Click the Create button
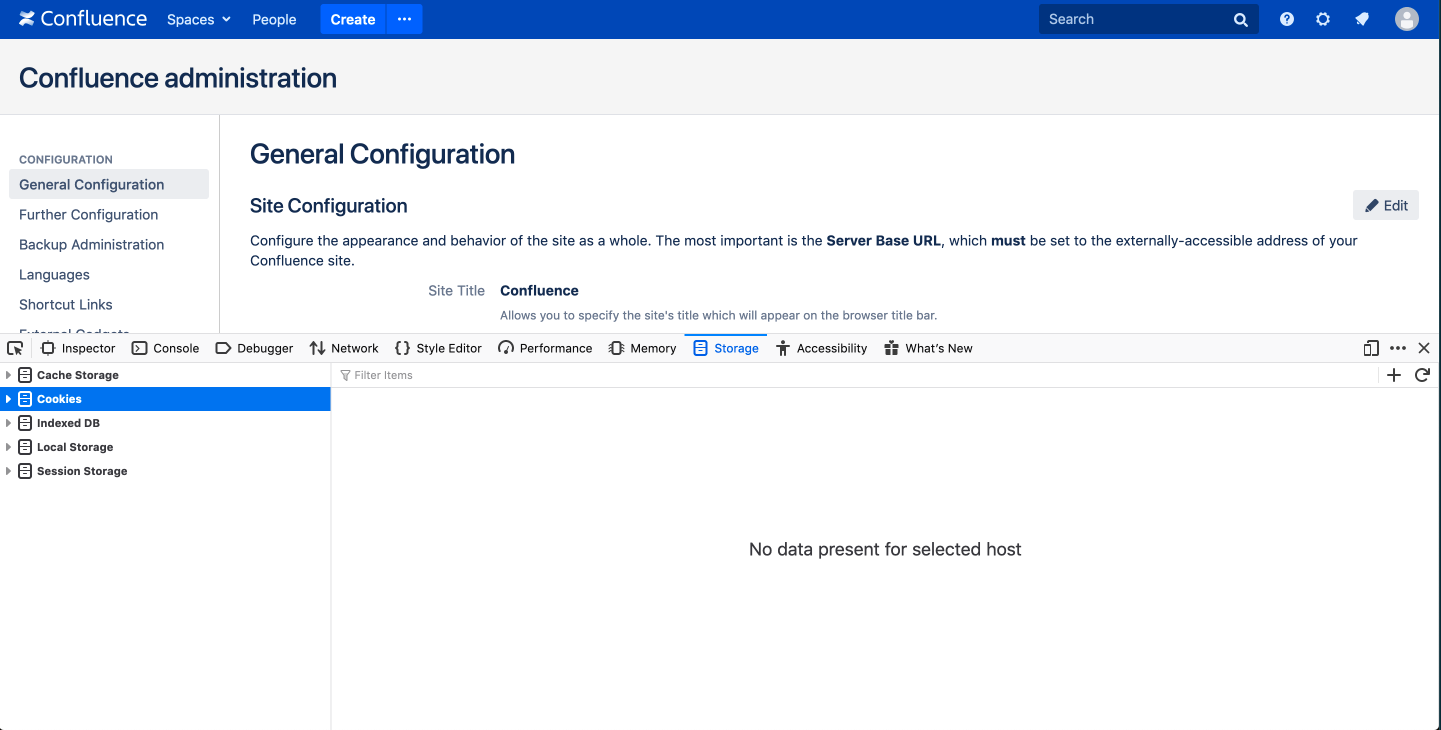 [x=352, y=18]
